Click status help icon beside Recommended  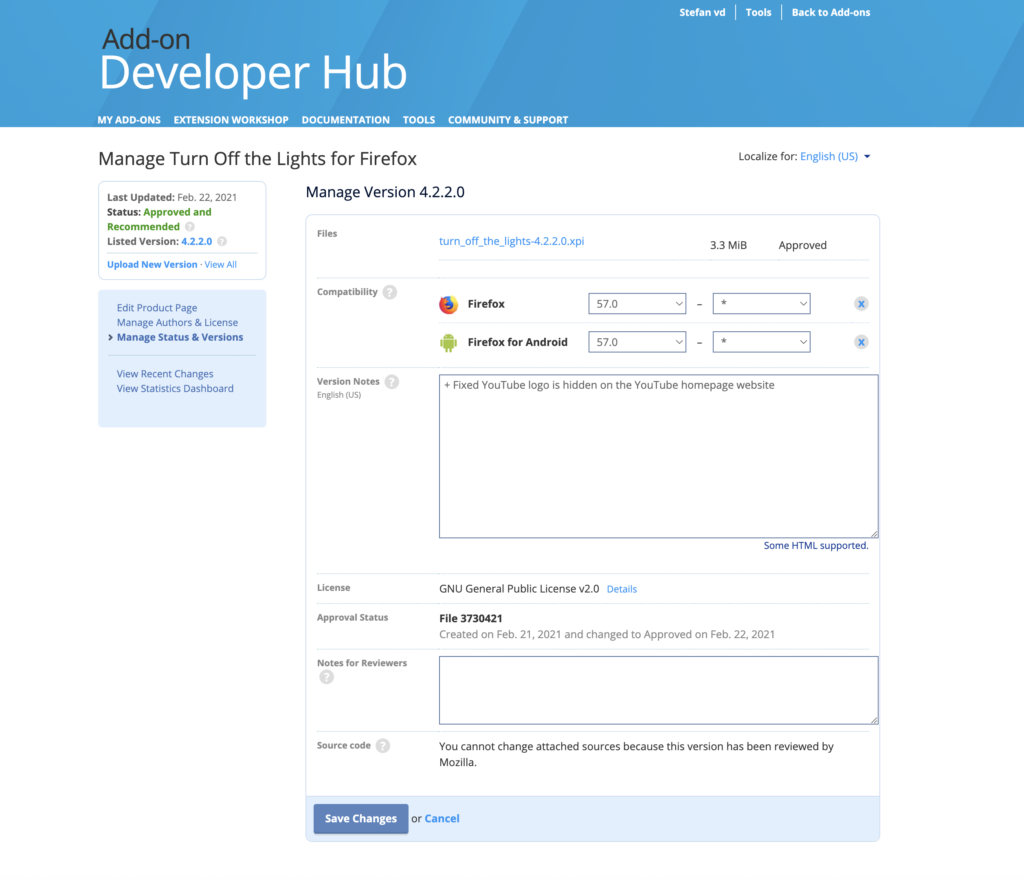tap(190, 227)
